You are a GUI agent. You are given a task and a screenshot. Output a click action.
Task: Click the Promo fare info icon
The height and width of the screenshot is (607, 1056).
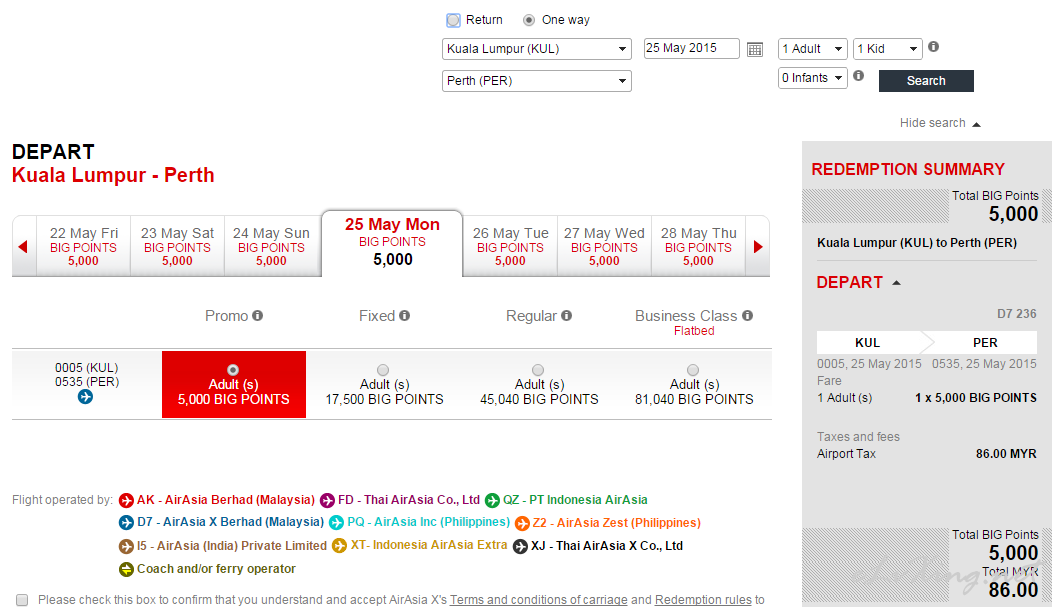(x=257, y=315)
